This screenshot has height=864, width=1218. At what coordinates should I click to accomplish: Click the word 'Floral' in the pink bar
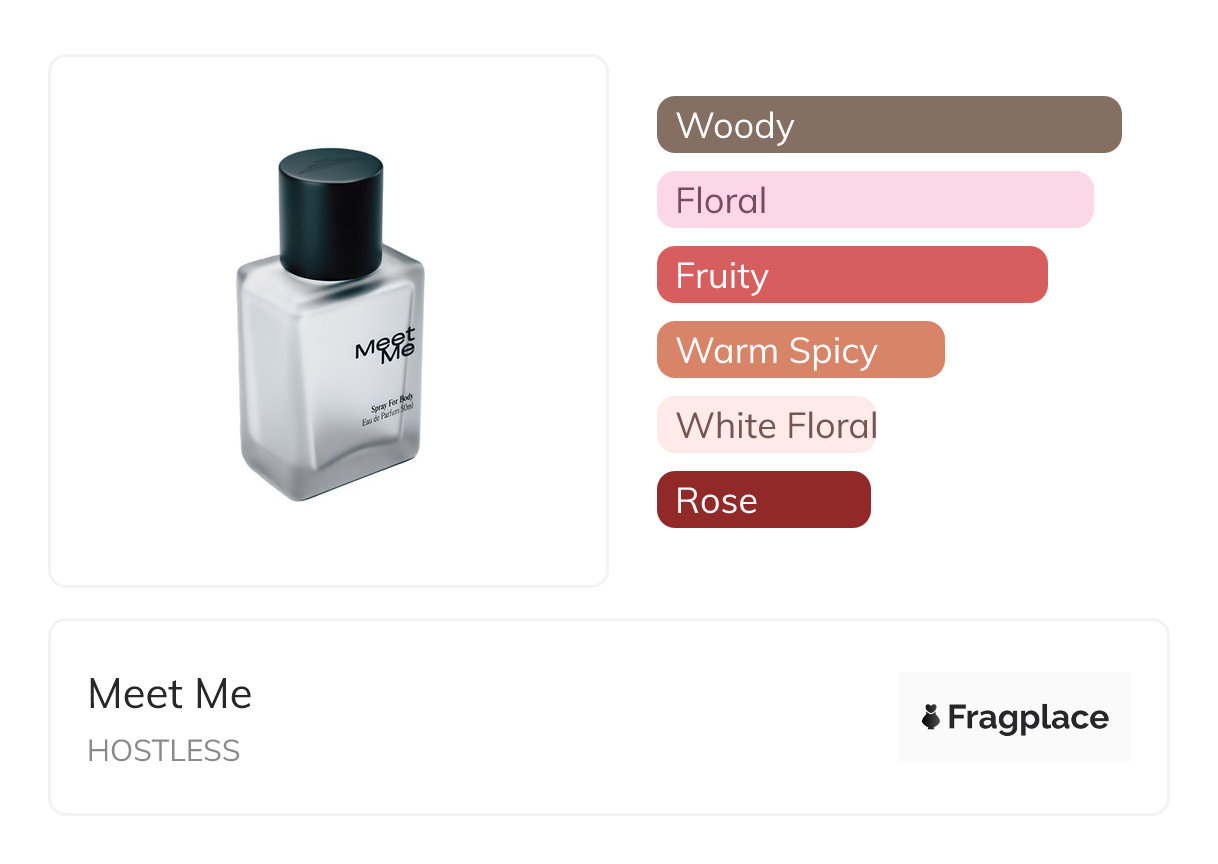pos(721,201)
